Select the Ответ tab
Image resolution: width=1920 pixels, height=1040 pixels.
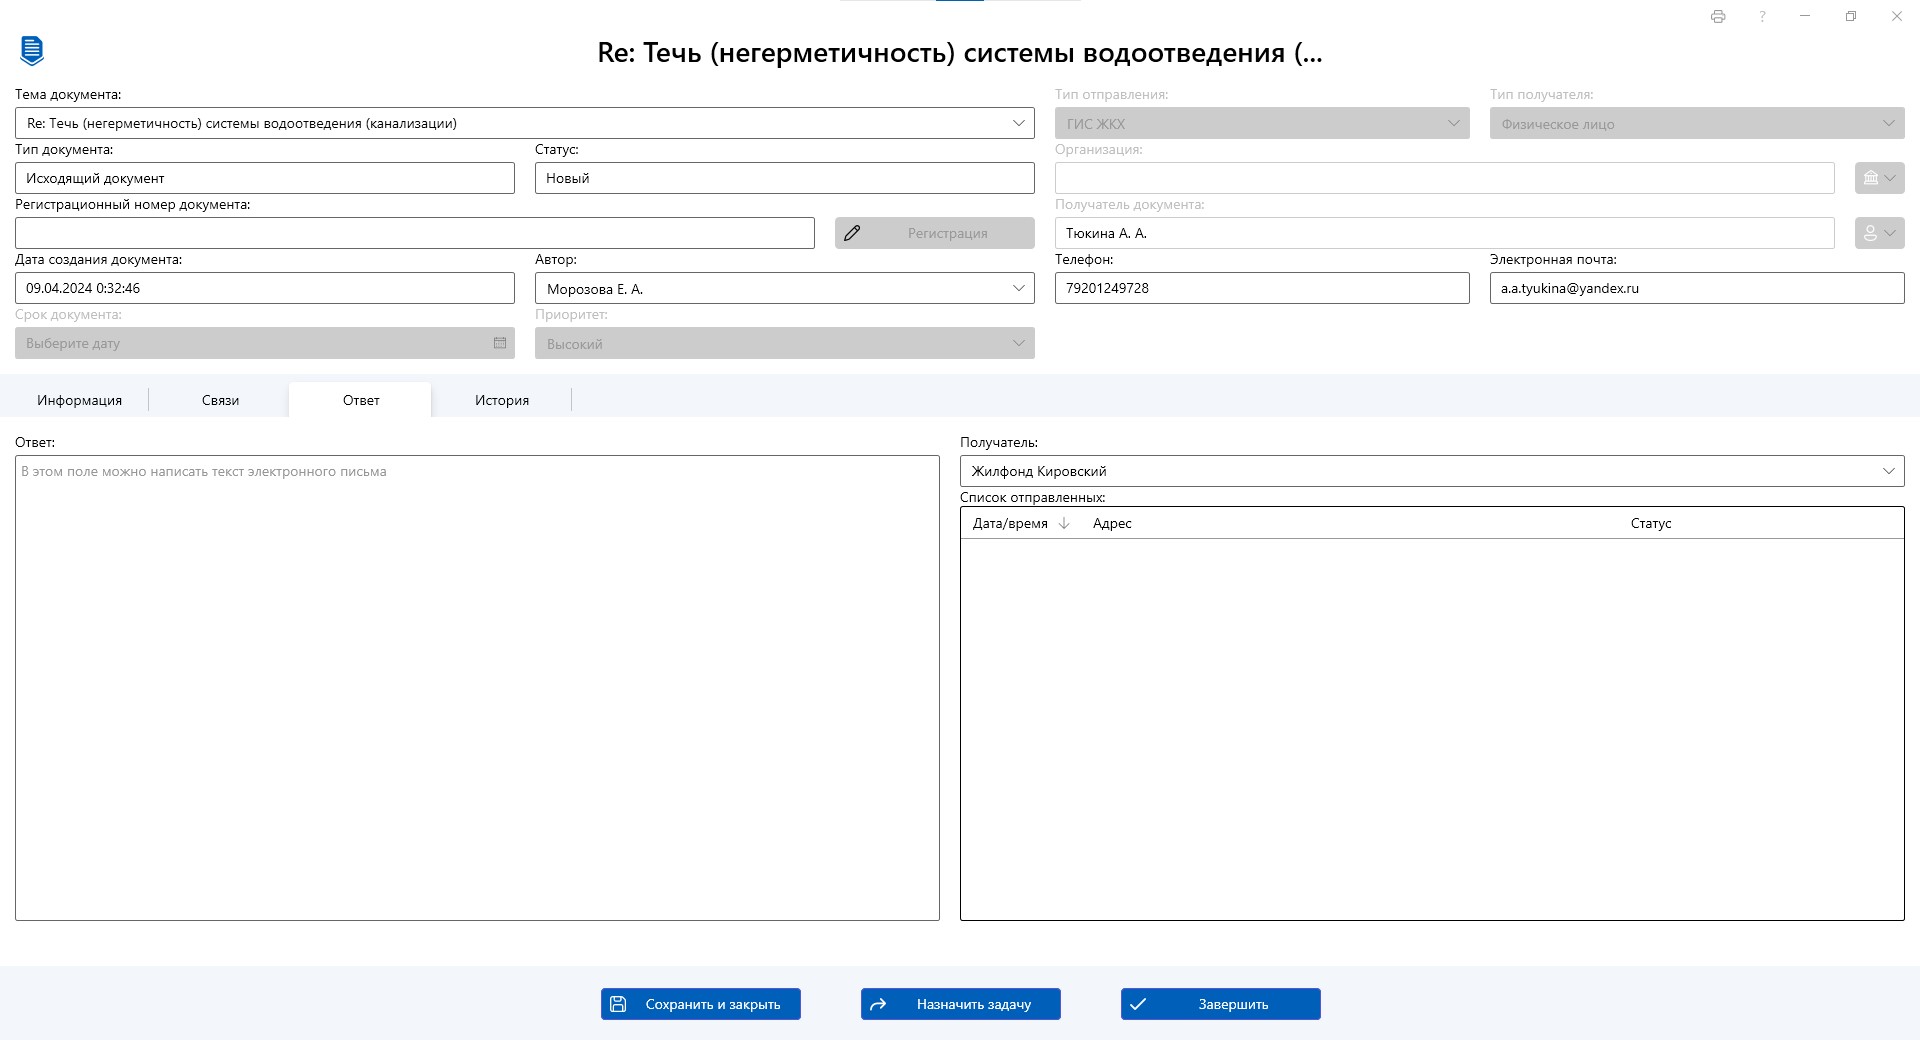click(x=361, y=400)
